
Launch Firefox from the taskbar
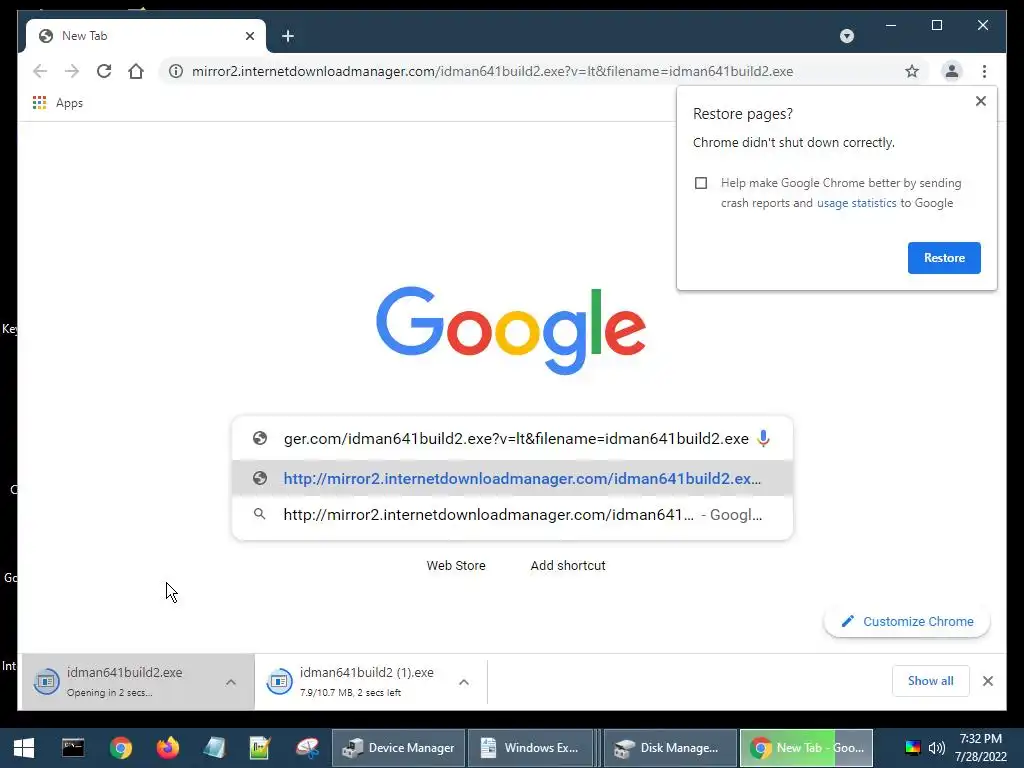click(x=168, y=748)
